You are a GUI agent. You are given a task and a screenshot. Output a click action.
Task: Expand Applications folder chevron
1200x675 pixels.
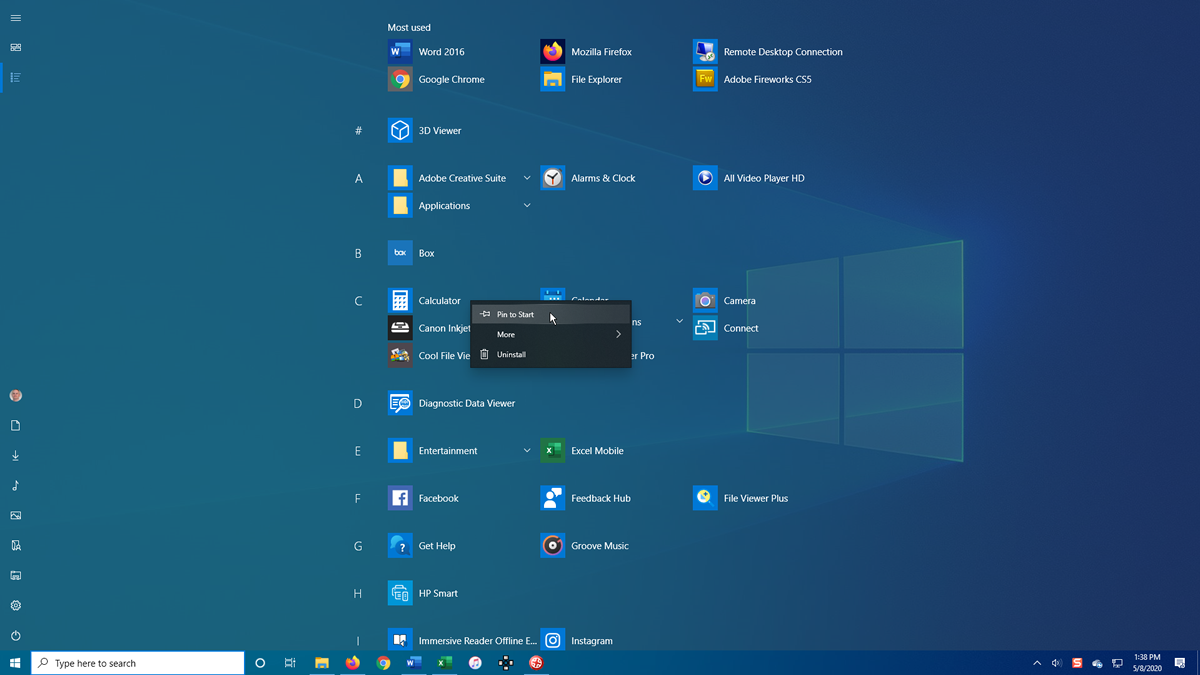pyautogui.click(x=527, y=206)
